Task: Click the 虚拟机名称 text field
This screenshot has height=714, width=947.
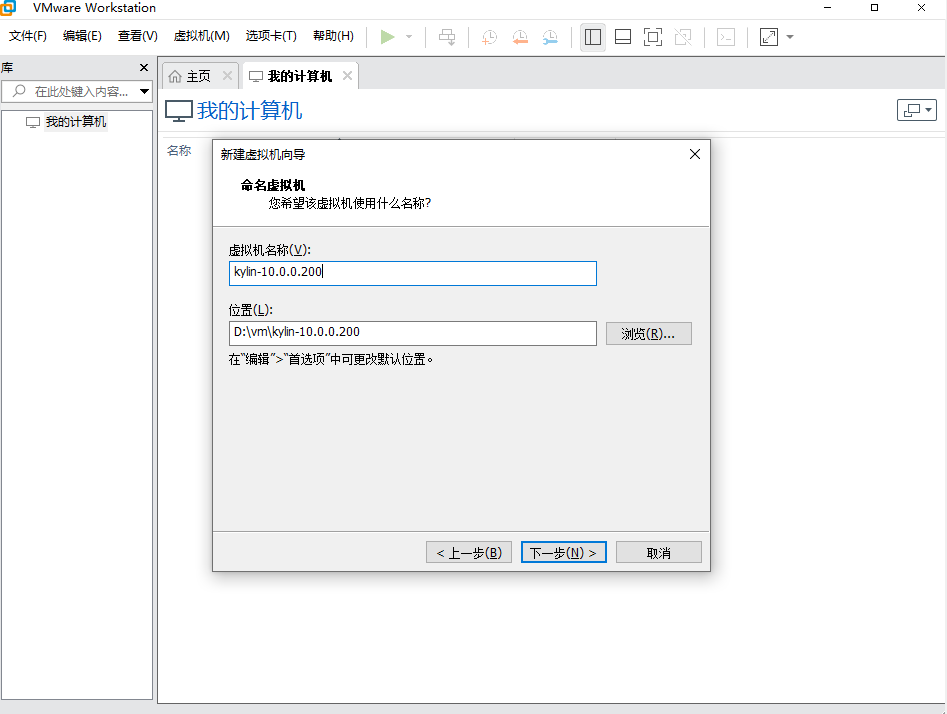Action: pos(413,273)
